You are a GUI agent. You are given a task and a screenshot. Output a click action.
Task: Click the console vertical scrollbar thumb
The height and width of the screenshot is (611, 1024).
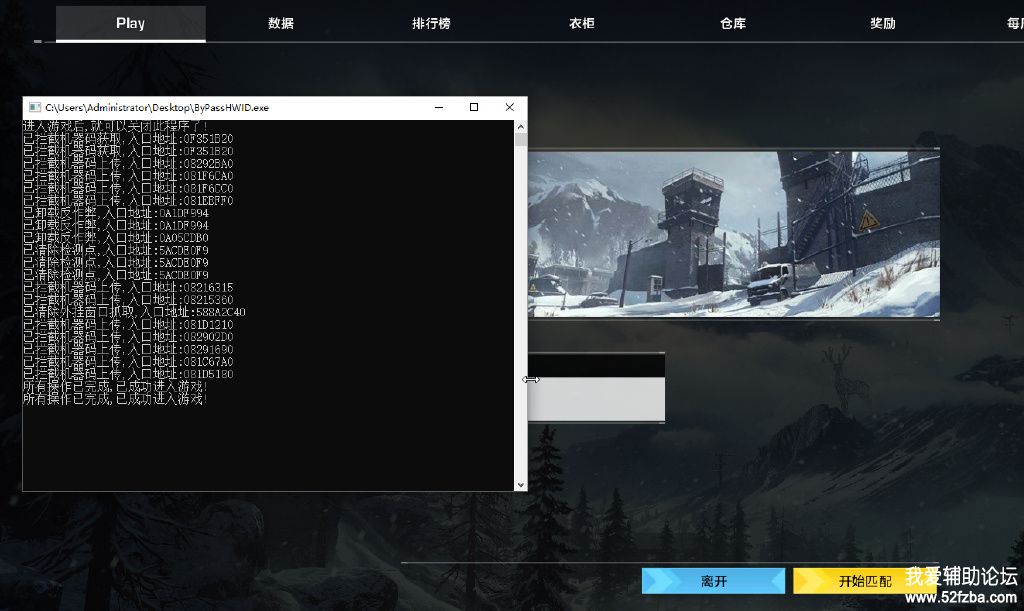[x=520, y=141]
